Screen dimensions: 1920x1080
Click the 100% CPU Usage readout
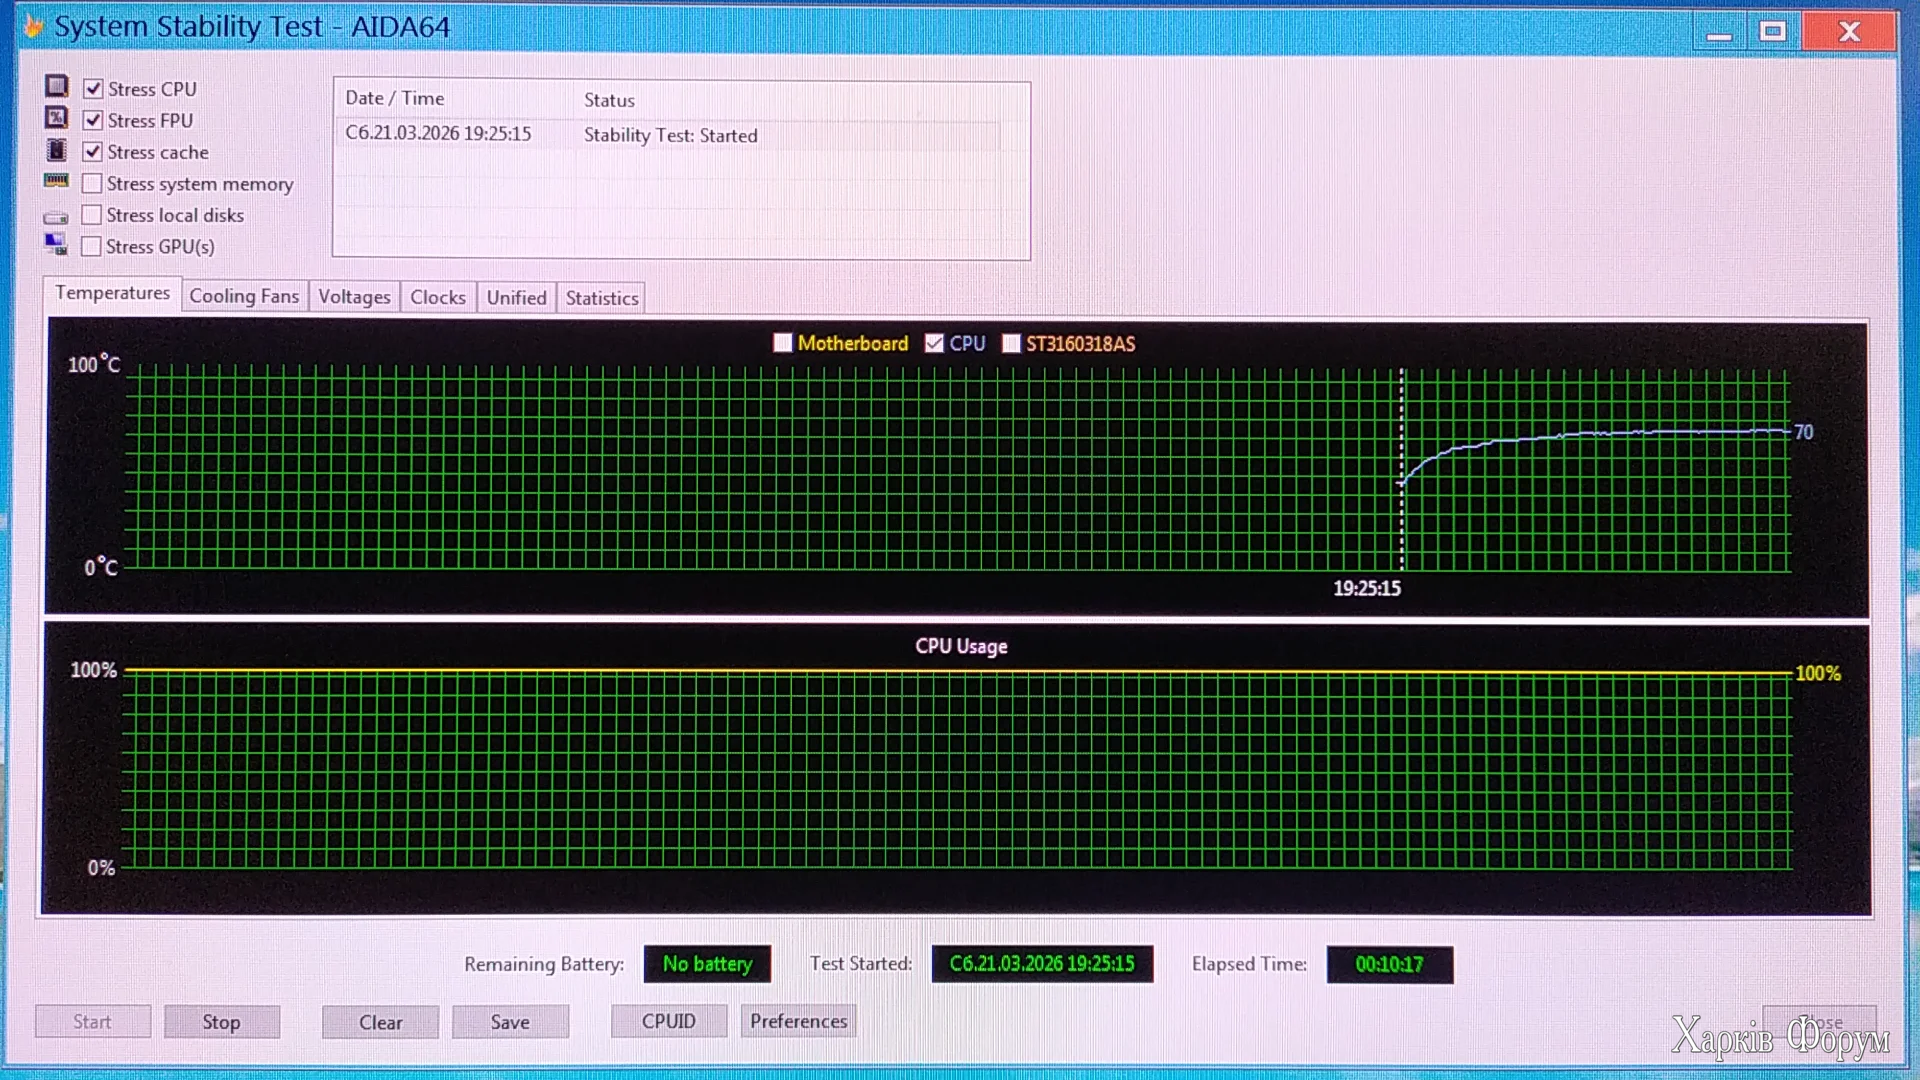1818,673
